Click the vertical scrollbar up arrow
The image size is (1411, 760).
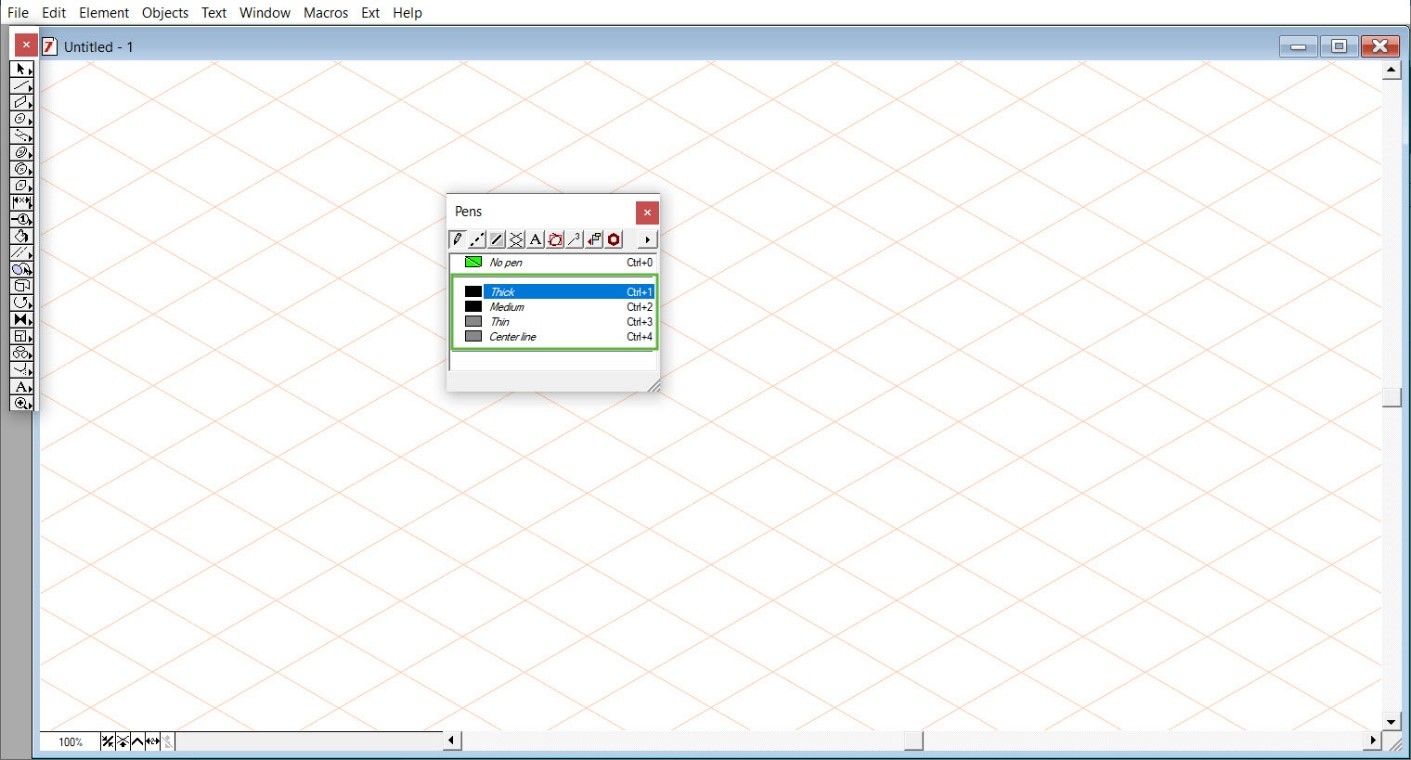click(x=1391, y=71)
